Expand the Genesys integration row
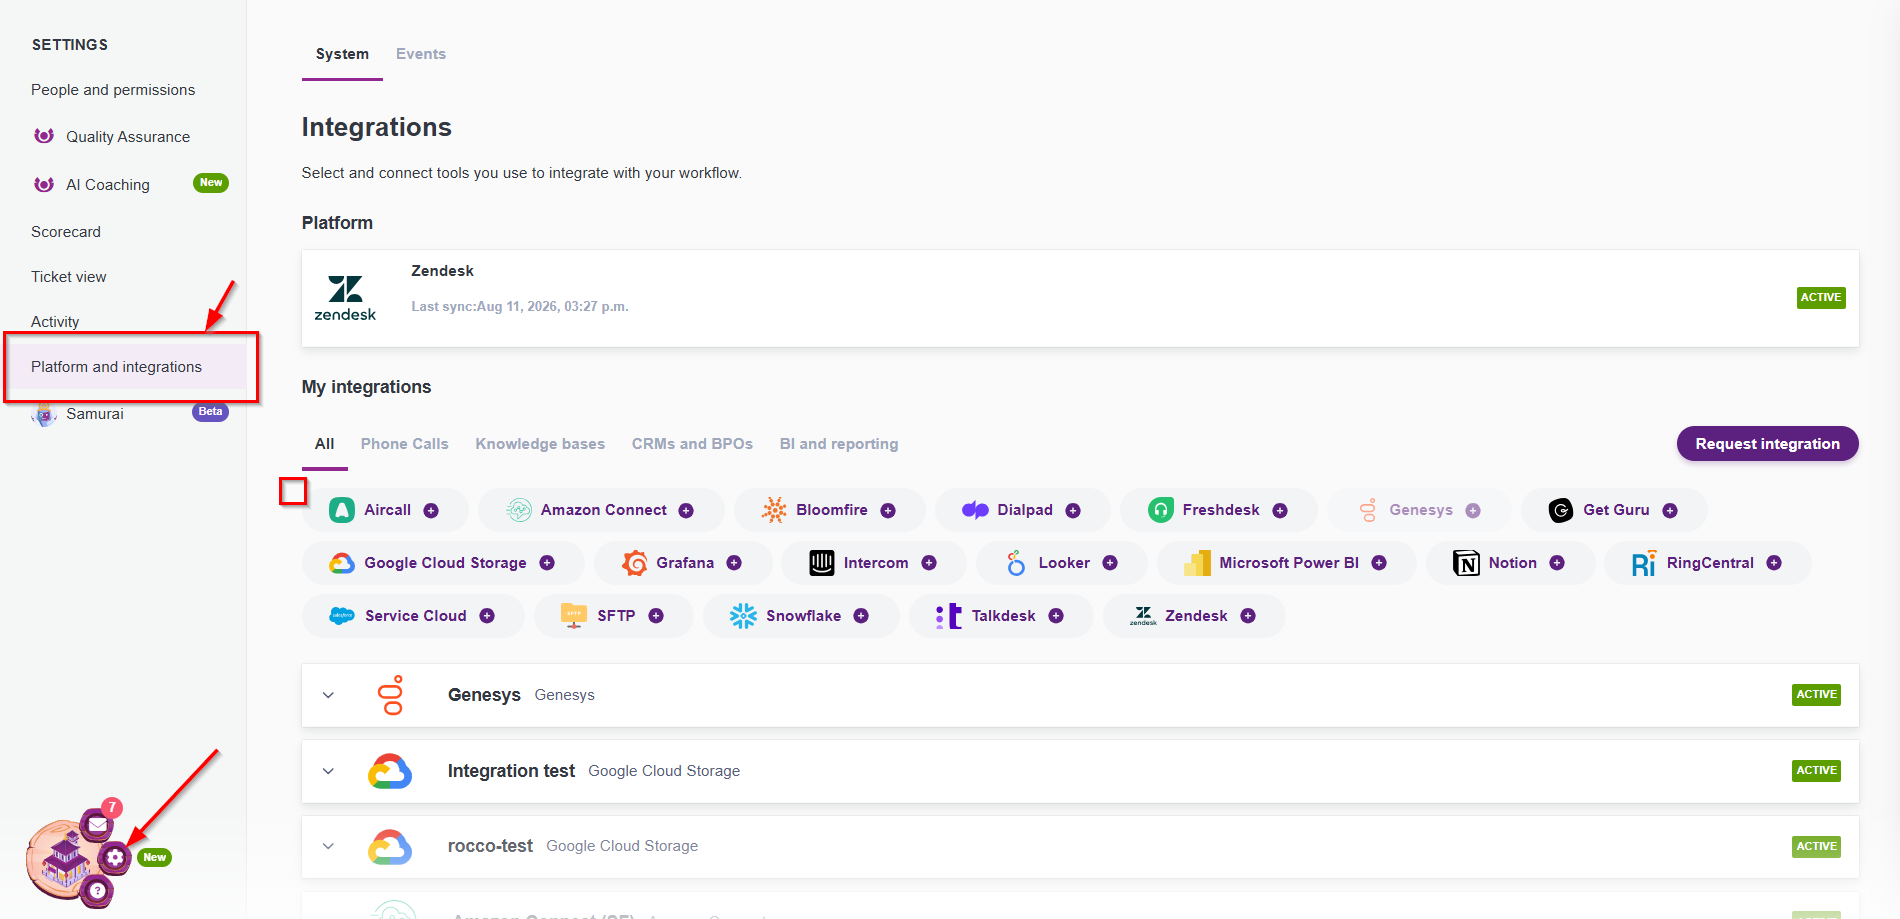 point(328,695)
